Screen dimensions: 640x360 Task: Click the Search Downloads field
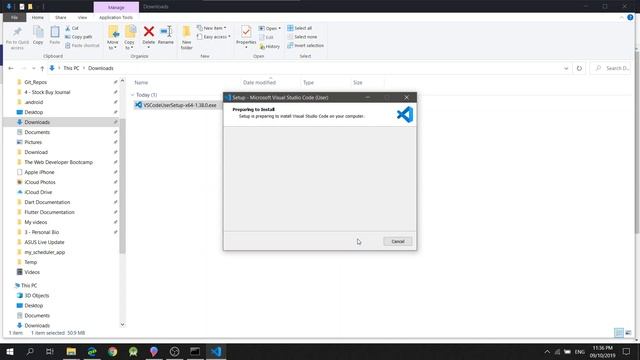[x=611, y=68]
